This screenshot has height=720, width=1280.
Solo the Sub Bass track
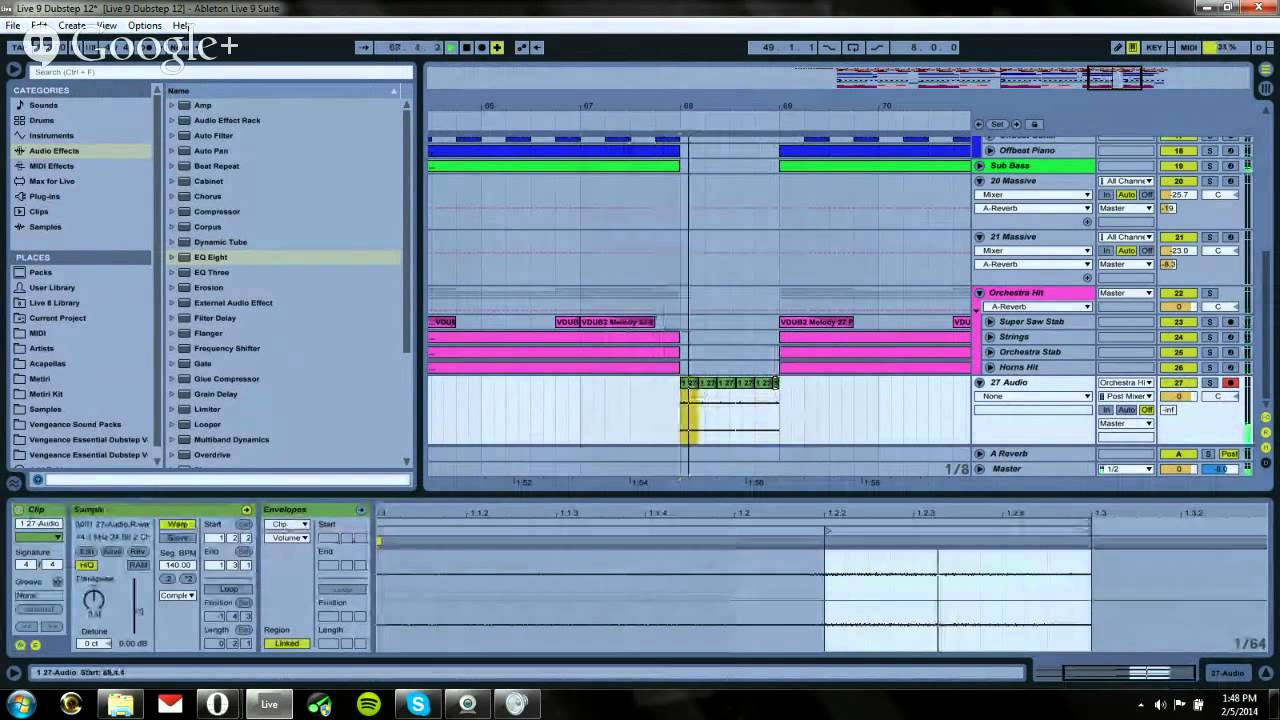[1209, 166]
